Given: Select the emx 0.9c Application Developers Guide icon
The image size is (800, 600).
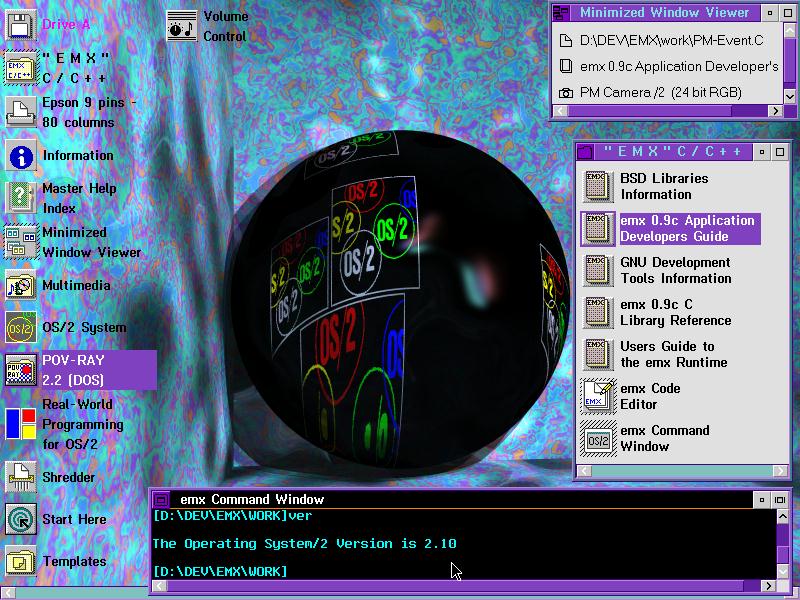Looking at the screenshot, I should click(598, 228).
